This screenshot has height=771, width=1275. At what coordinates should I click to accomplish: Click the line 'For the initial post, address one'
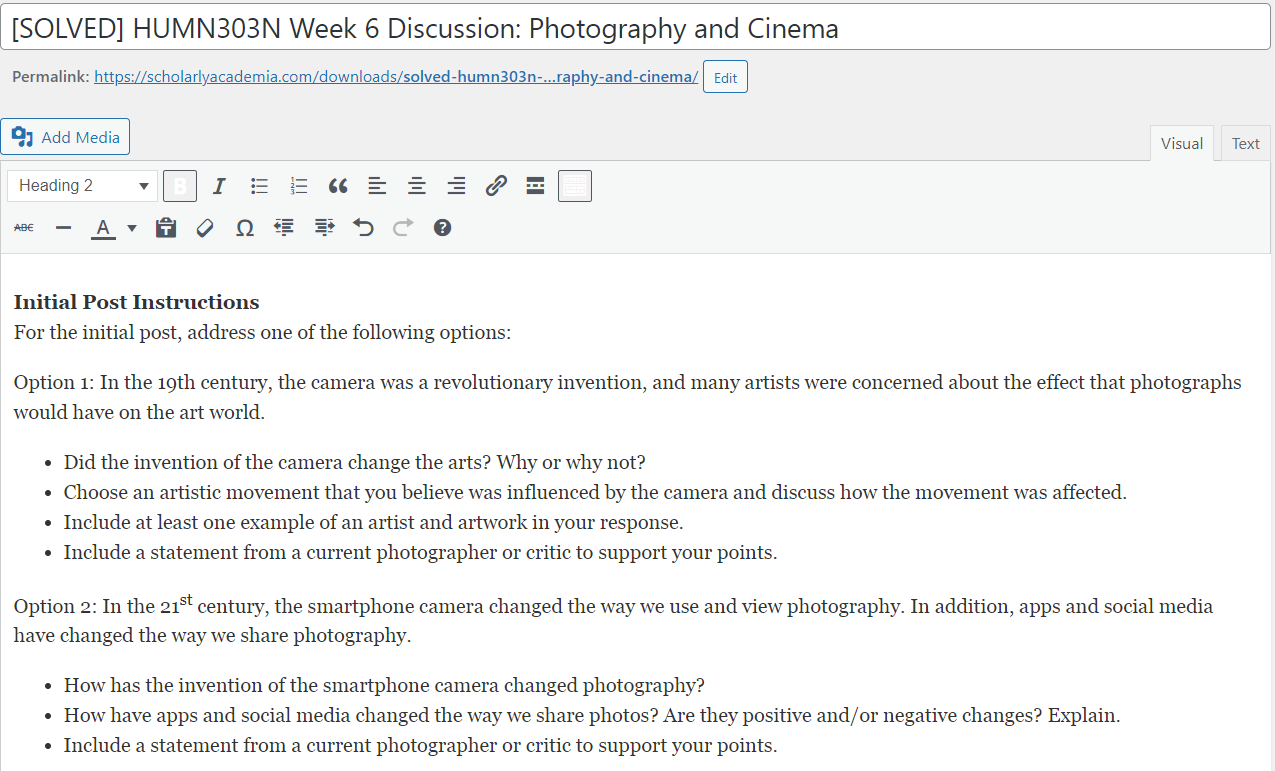(262, 332)
